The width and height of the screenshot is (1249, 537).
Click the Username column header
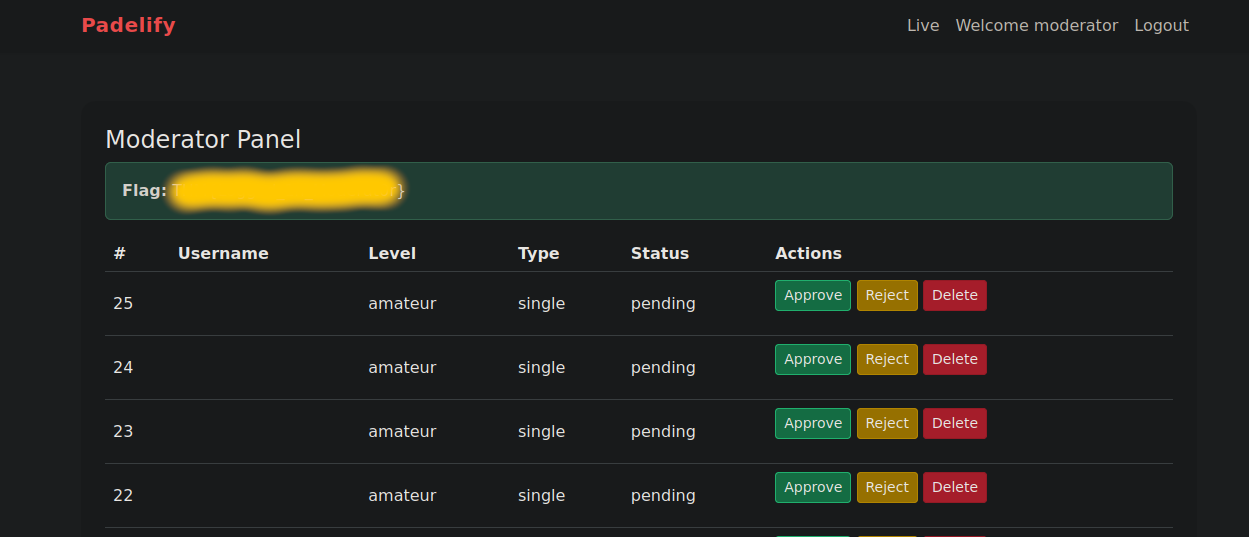[223, 254]
